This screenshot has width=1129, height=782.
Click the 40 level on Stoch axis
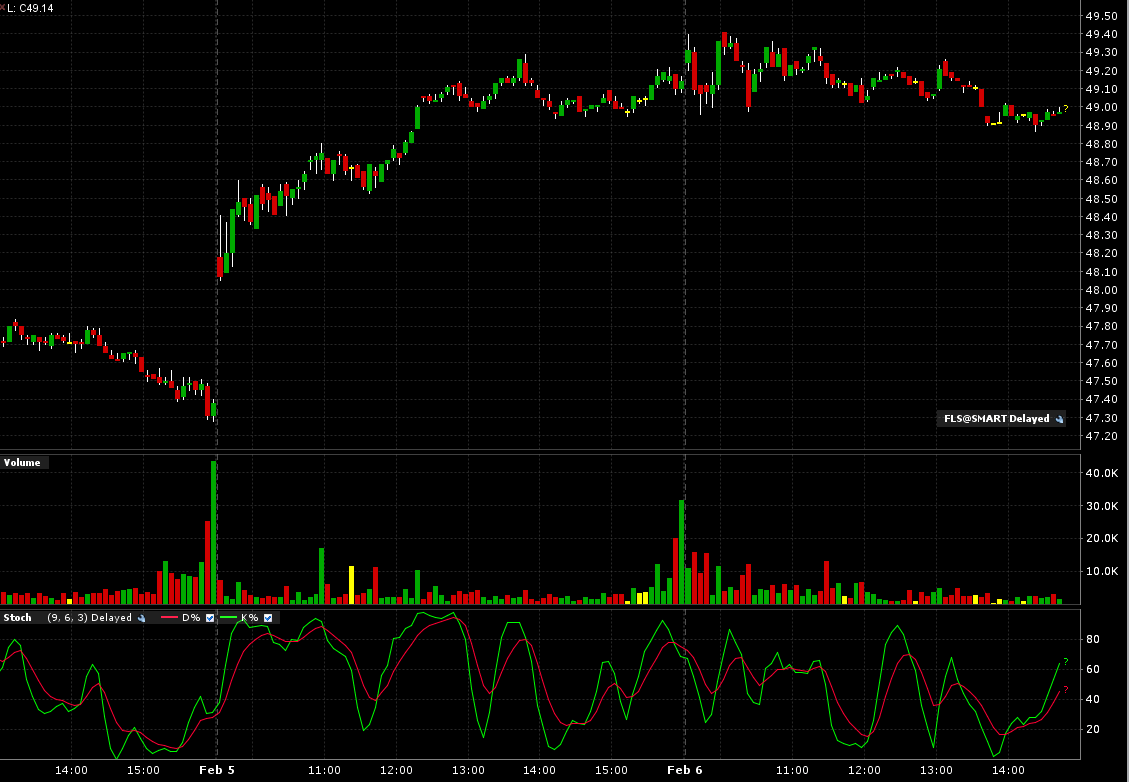point(1092,699)
